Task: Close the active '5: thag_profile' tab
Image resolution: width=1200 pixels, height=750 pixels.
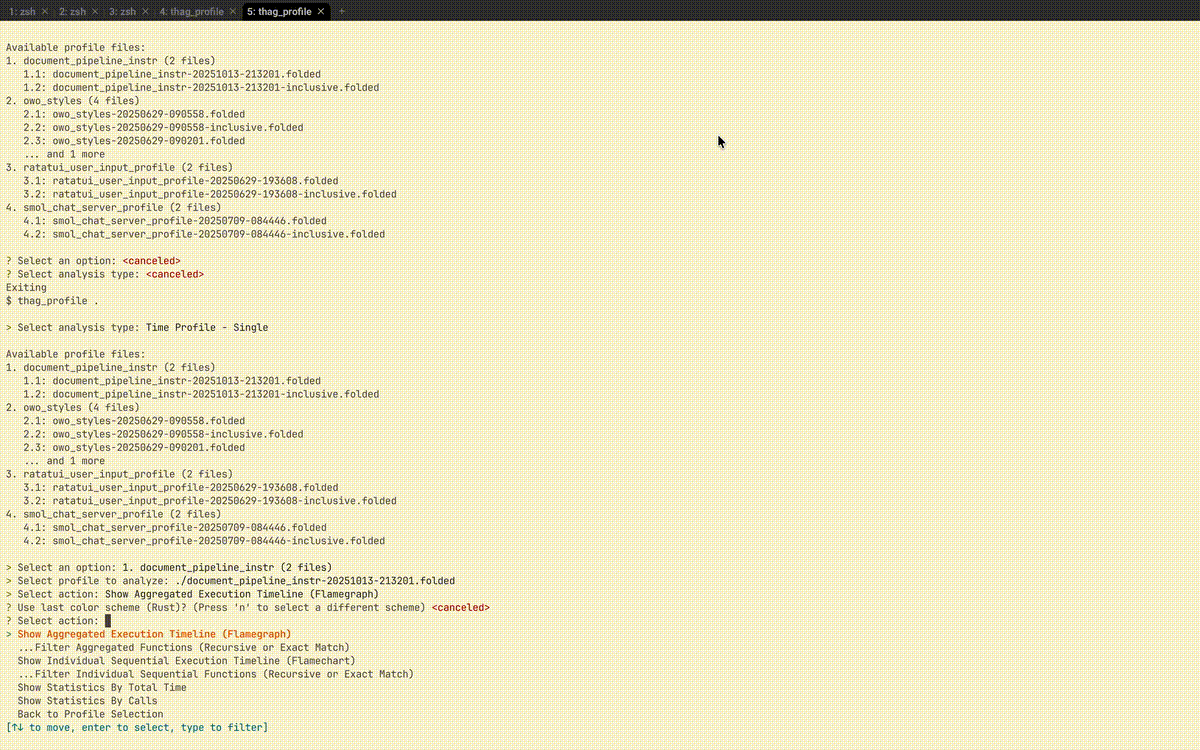Action: [321, 11]
